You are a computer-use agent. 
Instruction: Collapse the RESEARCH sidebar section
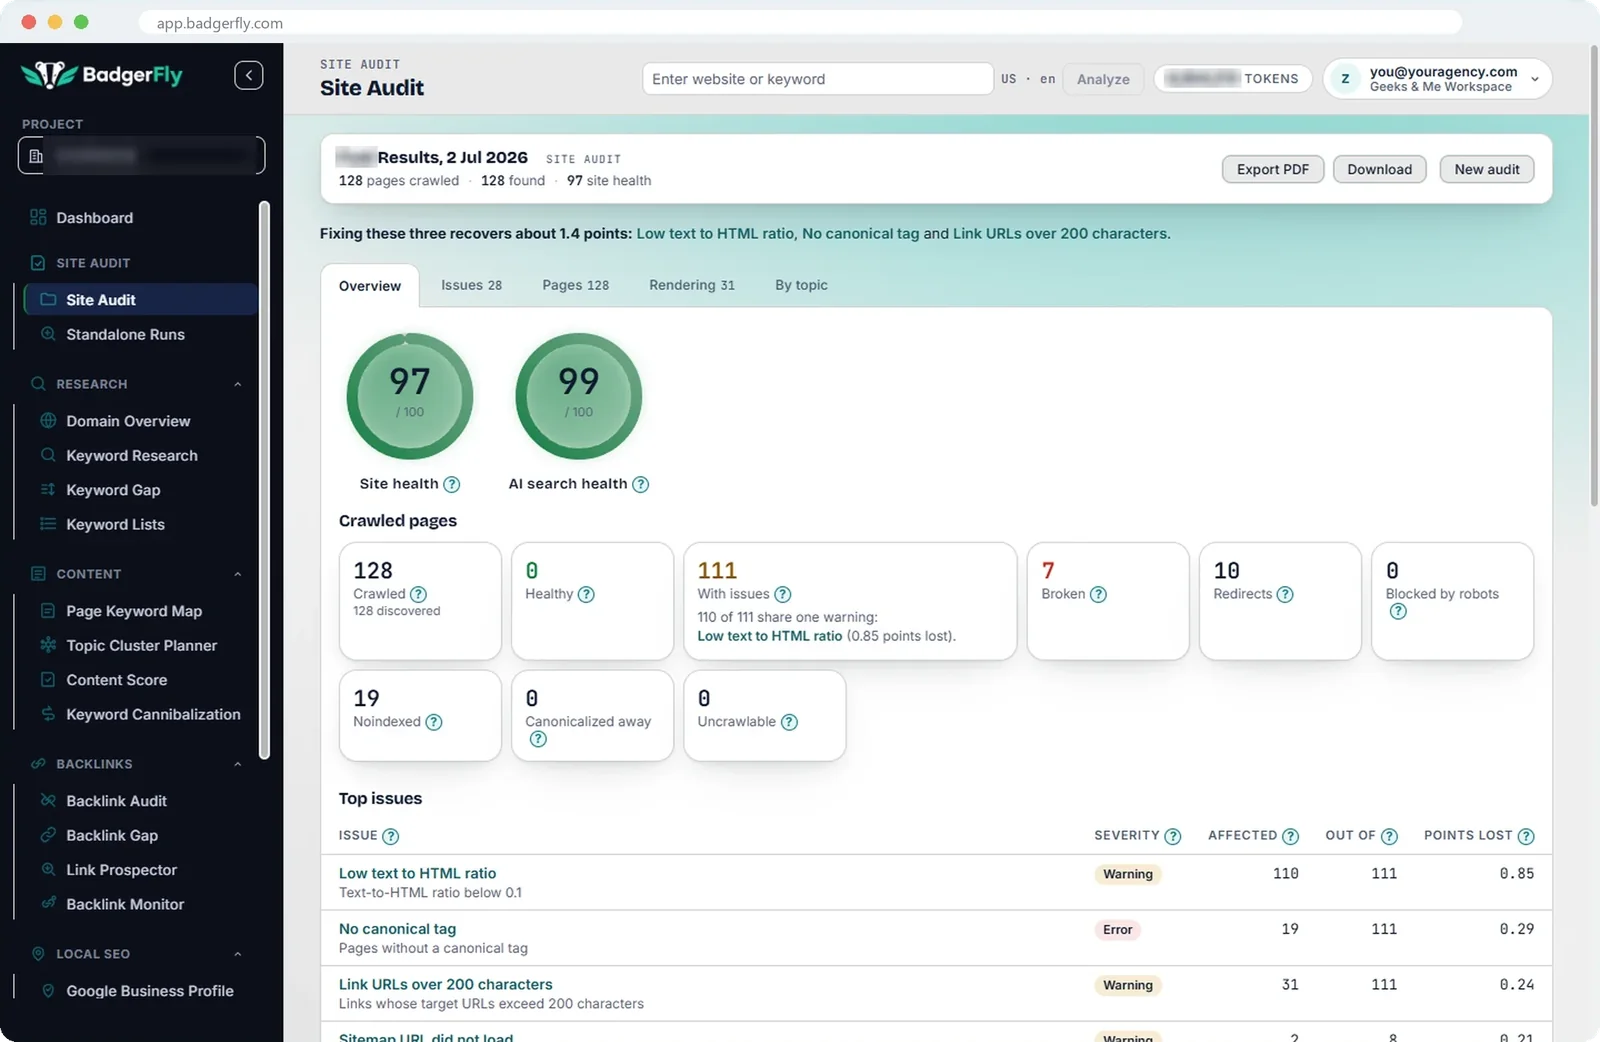238,384
